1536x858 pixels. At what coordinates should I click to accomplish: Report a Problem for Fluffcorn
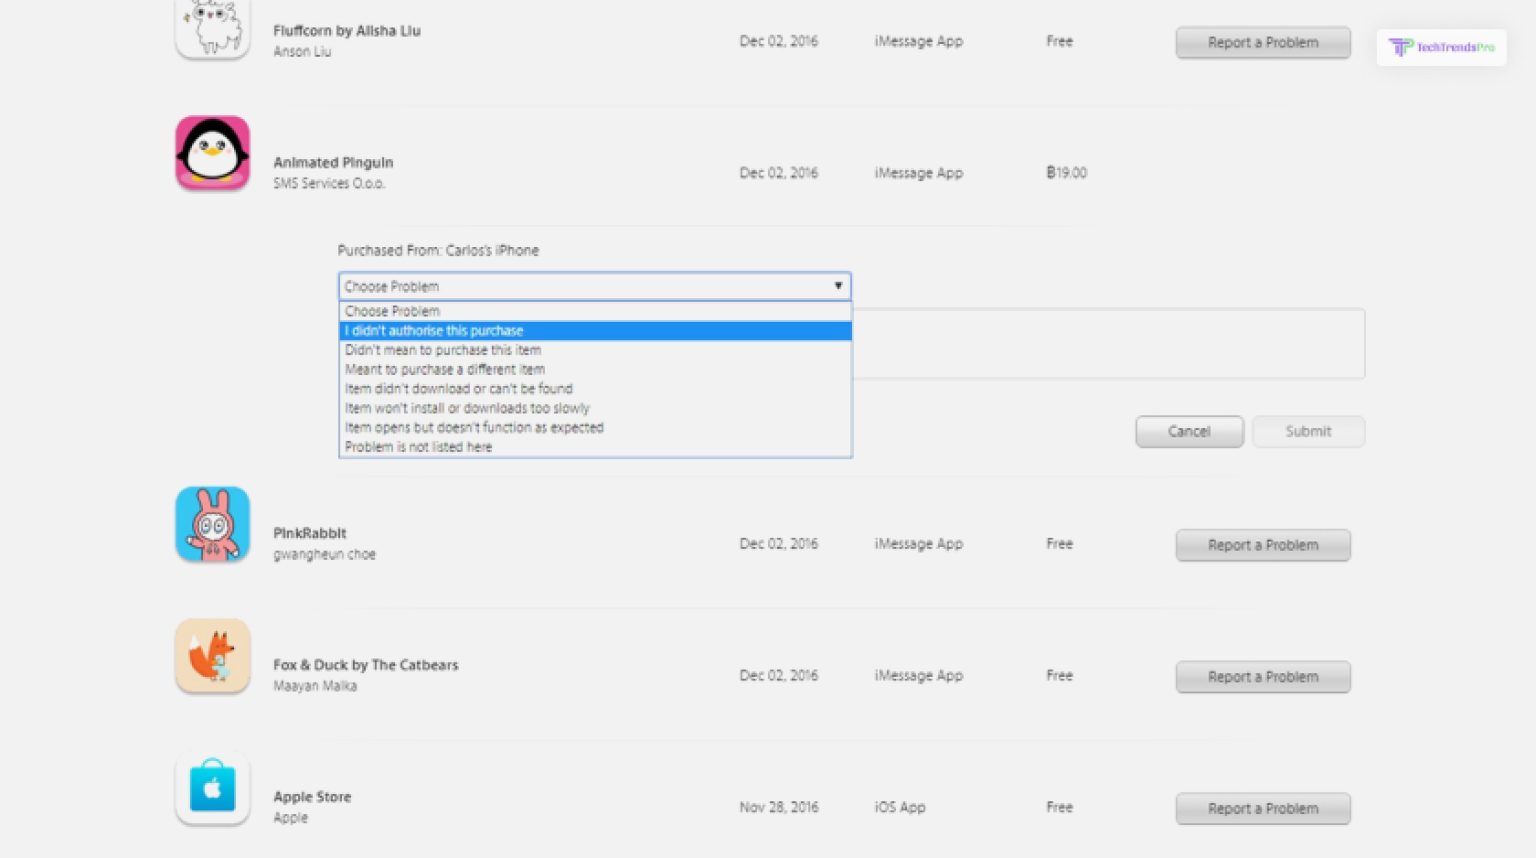(1263, 42)
